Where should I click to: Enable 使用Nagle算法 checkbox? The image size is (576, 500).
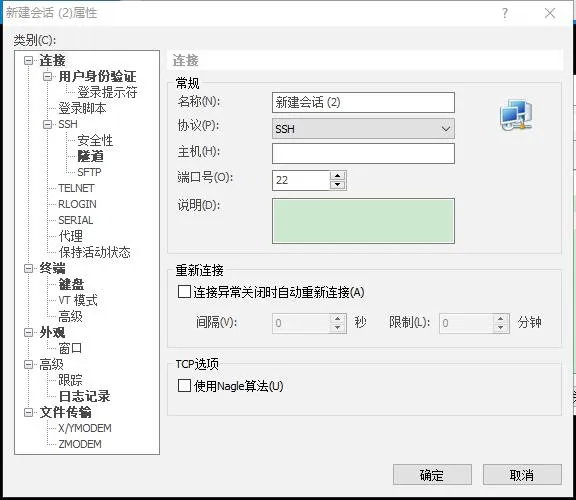[x=184, y=386]
